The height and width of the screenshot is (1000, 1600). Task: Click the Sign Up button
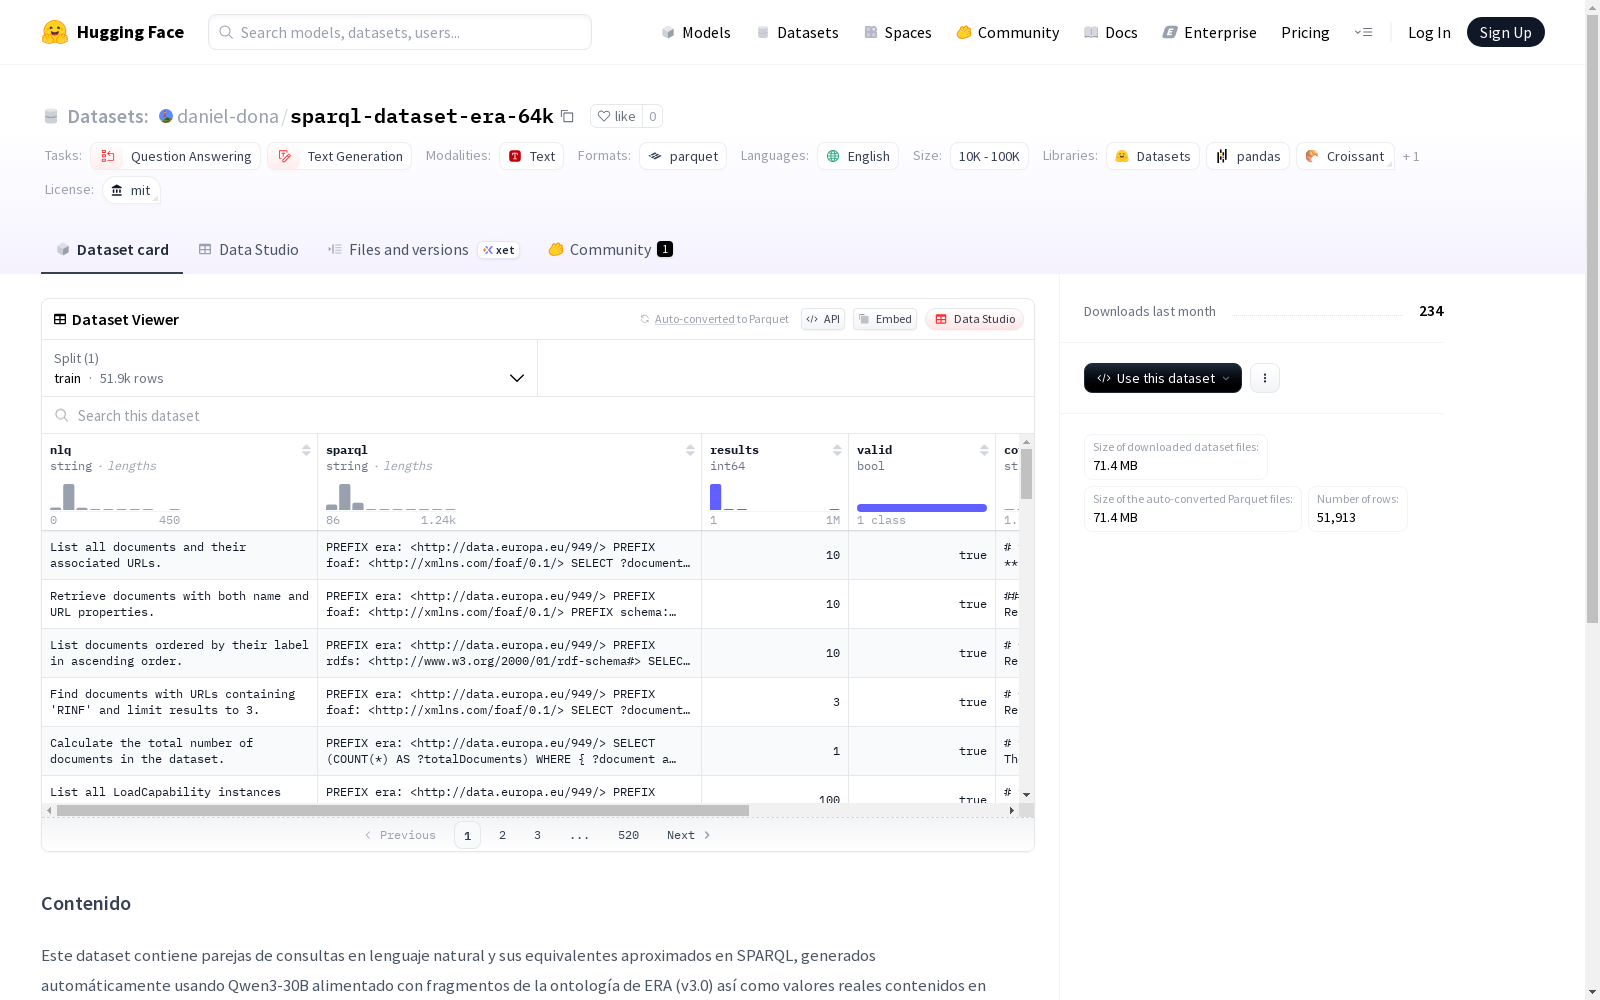pyautogui.click(x=1505, y=32)
